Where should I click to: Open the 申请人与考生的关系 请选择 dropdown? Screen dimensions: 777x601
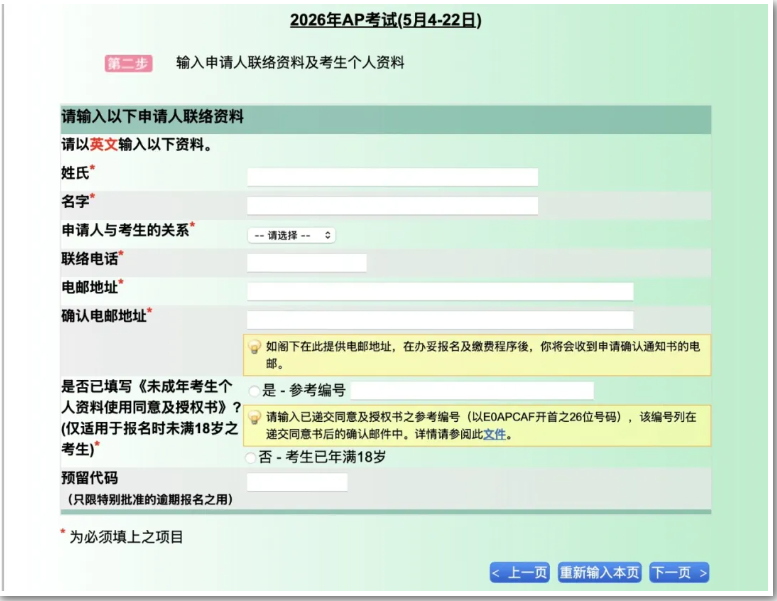pyautogui.click(x=291, y=235)
